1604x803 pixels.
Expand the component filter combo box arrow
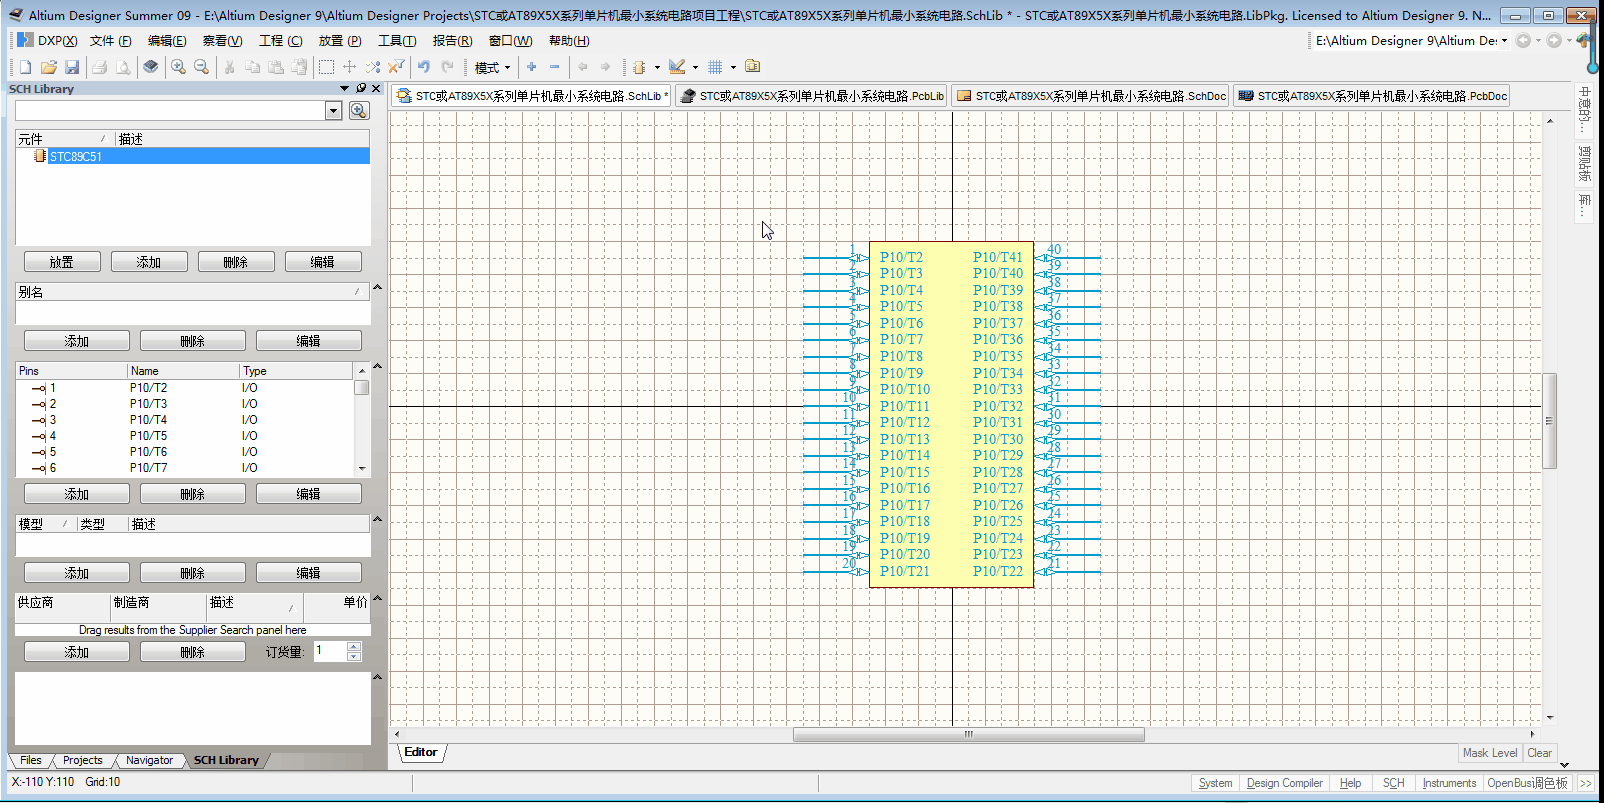pyautogui.click(x=334, y=111)
